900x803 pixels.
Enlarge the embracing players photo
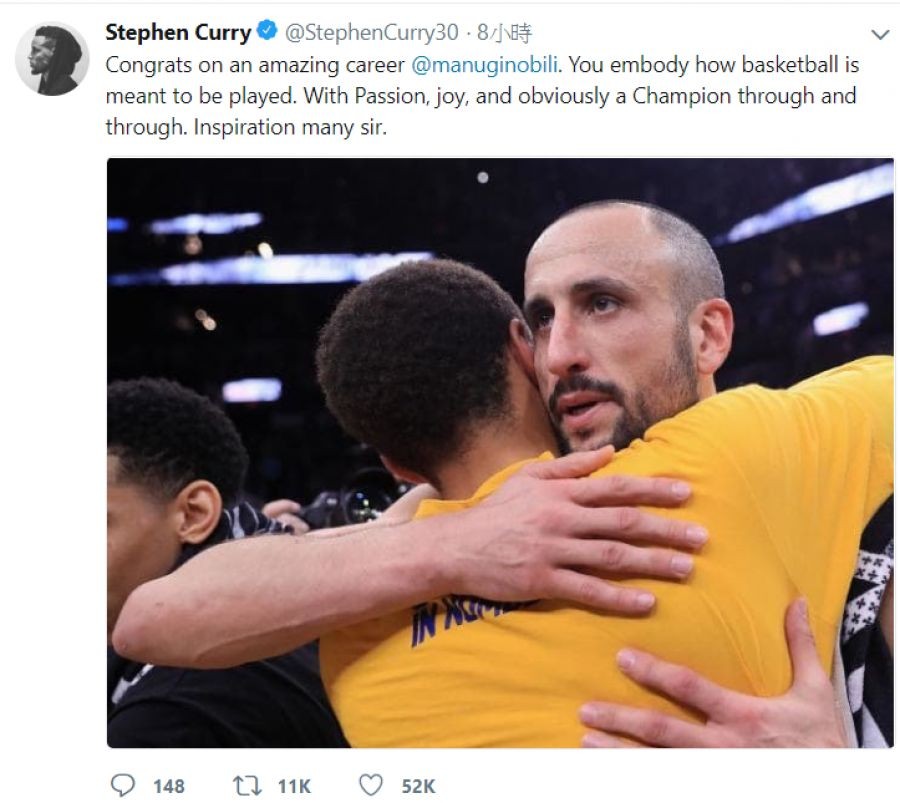click(500, 452)
